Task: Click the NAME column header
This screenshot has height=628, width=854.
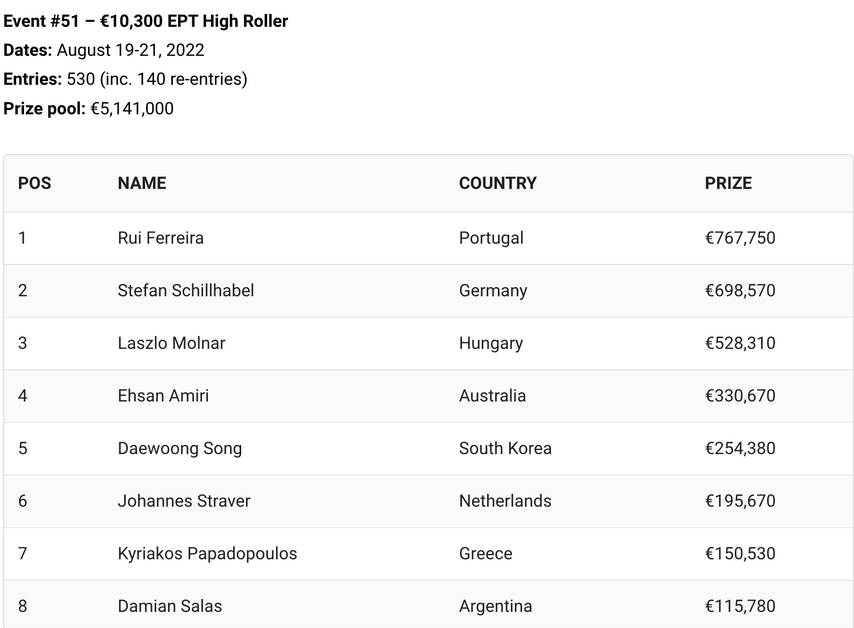Action: [x=142, y=183]
